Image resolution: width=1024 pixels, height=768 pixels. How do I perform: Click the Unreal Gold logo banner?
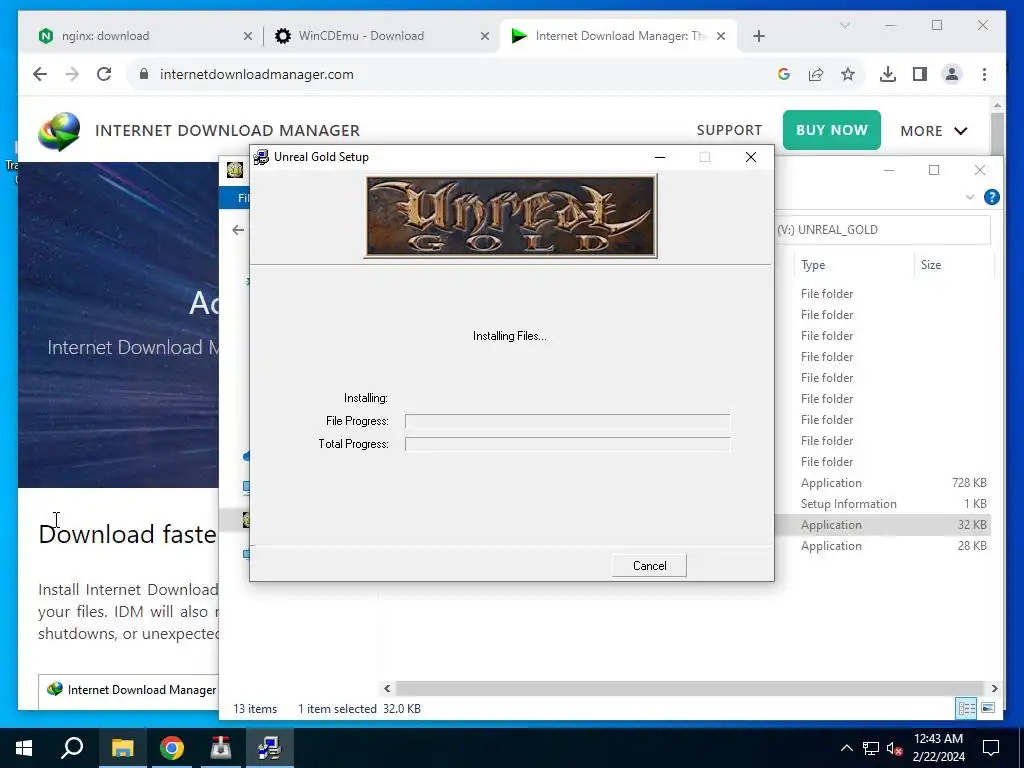tap(510, 216)
